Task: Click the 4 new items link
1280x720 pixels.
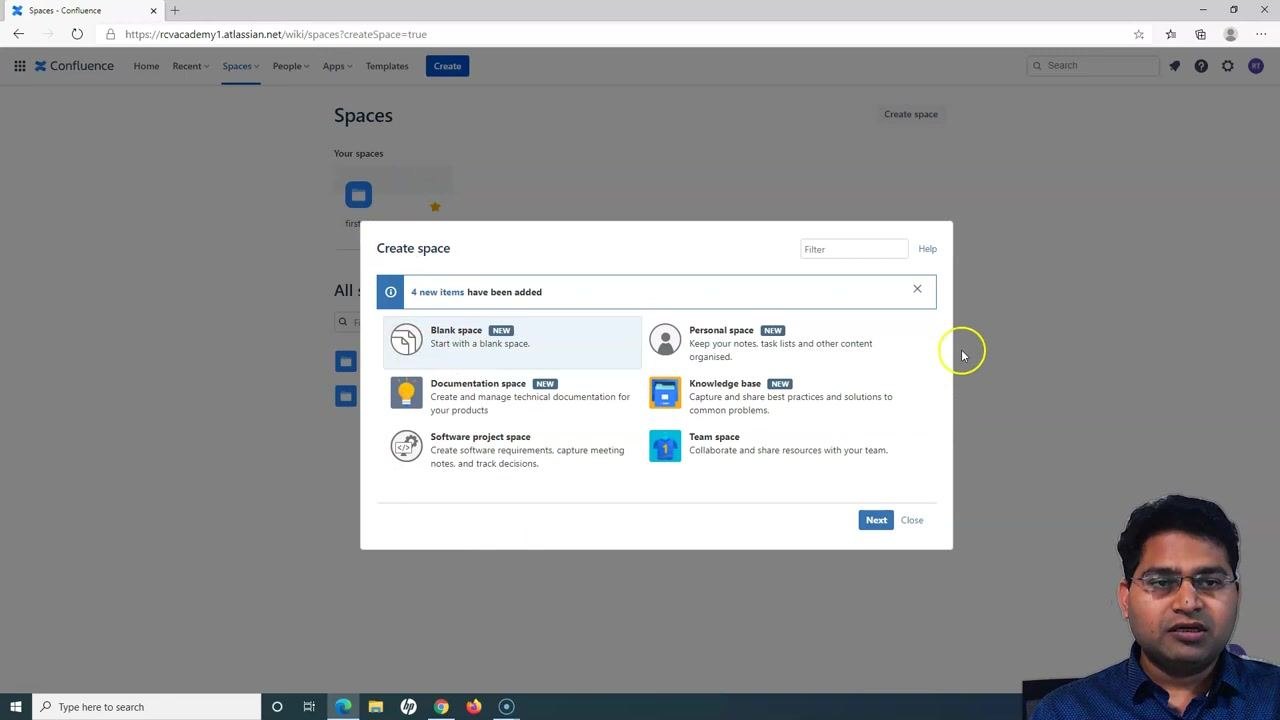Action: click(x=437, y=292)
